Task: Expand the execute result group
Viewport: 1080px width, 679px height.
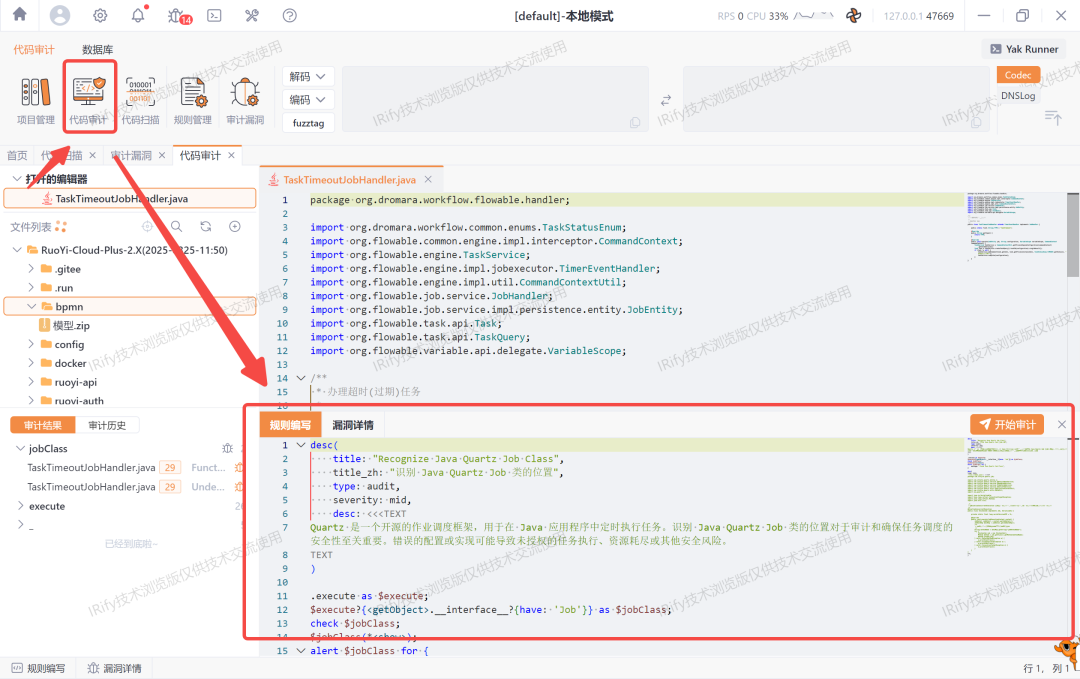Action: pos(20,505)
